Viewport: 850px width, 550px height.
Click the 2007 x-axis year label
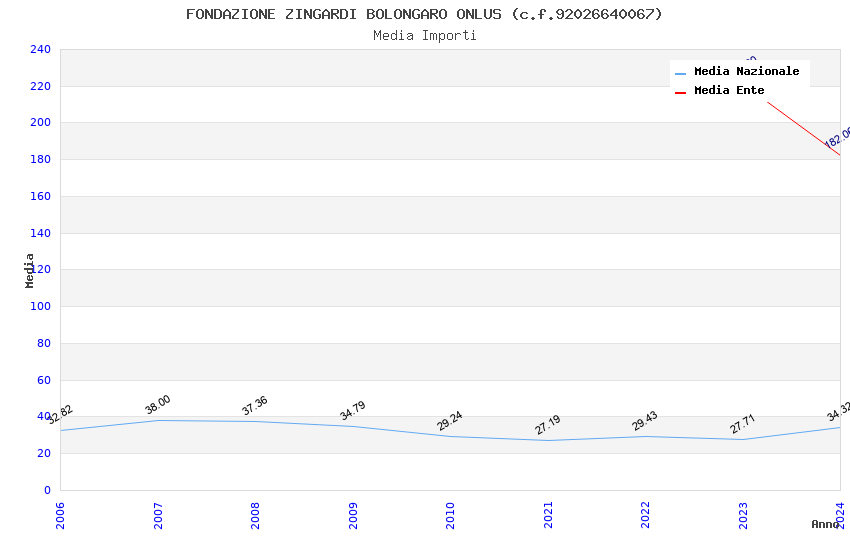click(x=158, y=515)
